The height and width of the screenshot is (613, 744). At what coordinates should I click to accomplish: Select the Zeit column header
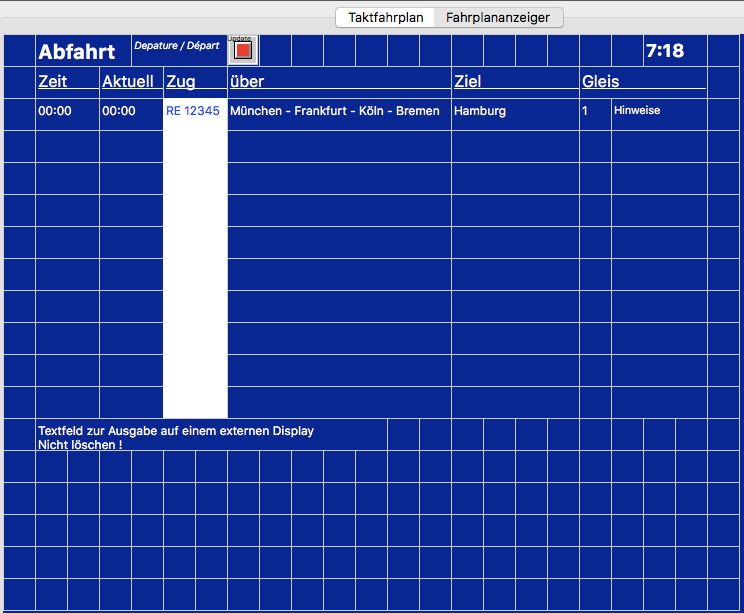click(x=53, y=81)
